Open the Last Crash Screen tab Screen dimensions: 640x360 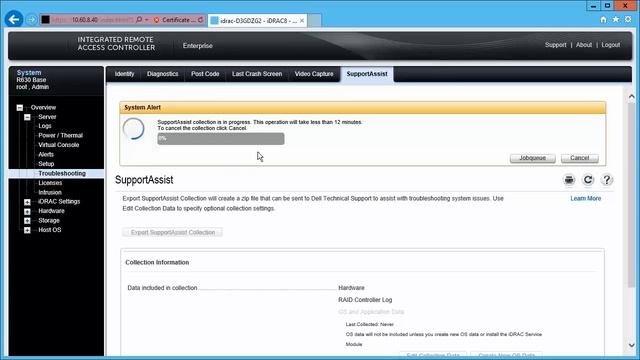pyautogui.click(x=257, y=74)
